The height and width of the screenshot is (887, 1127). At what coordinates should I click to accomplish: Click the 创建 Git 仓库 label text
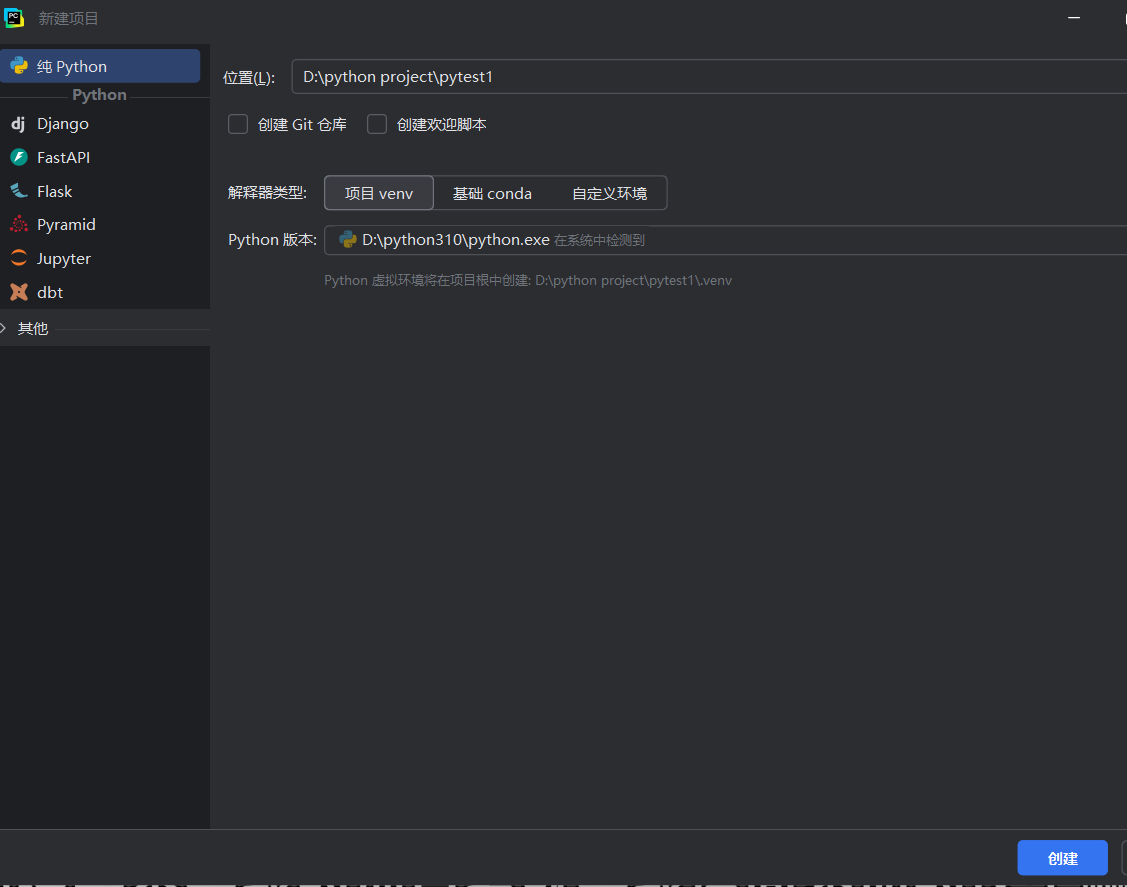302,124
